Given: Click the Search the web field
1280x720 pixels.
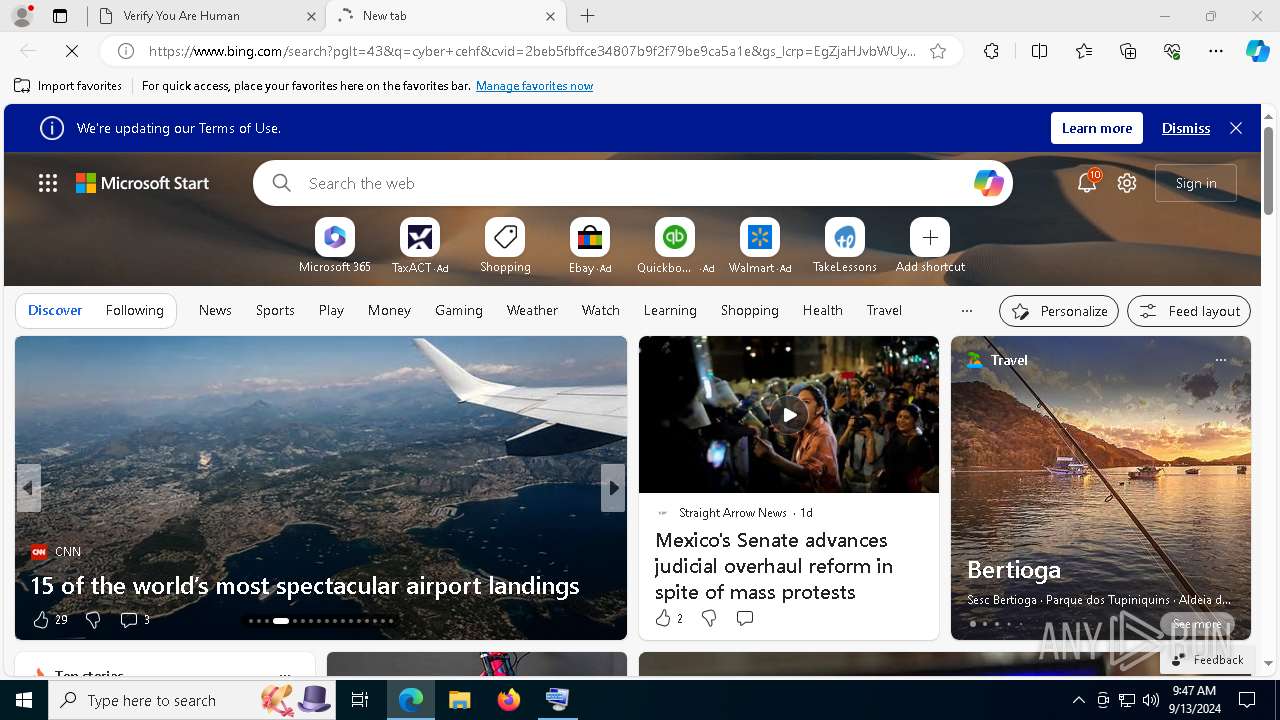Looking at the screenshot, I should (633, 183).
